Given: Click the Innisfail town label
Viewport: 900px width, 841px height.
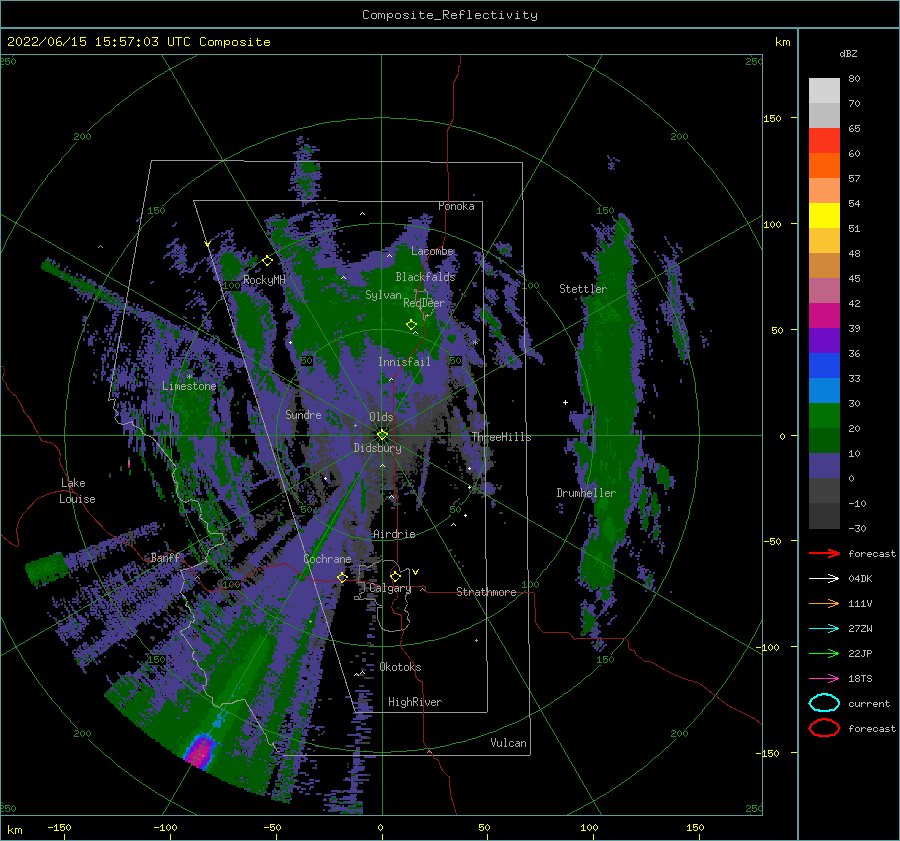Looking at the screenshot, I should tap(404, 362).
